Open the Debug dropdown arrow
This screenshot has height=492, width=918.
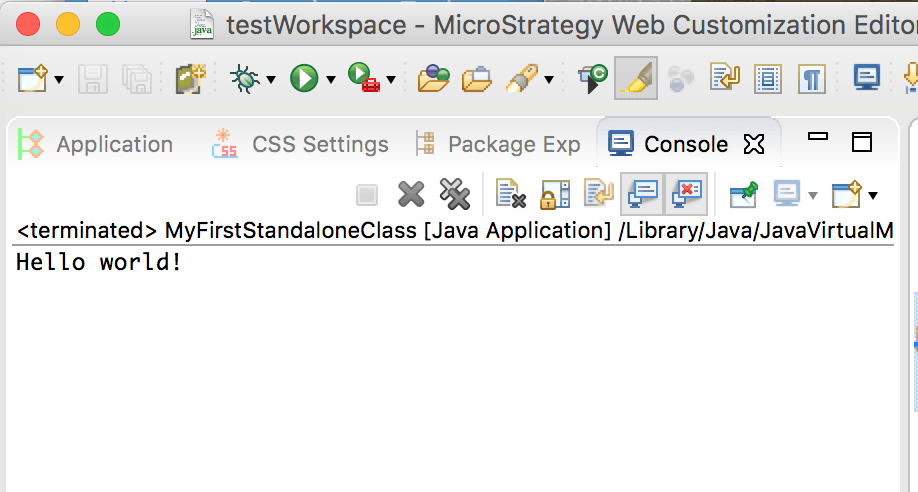tap(270, 79)
